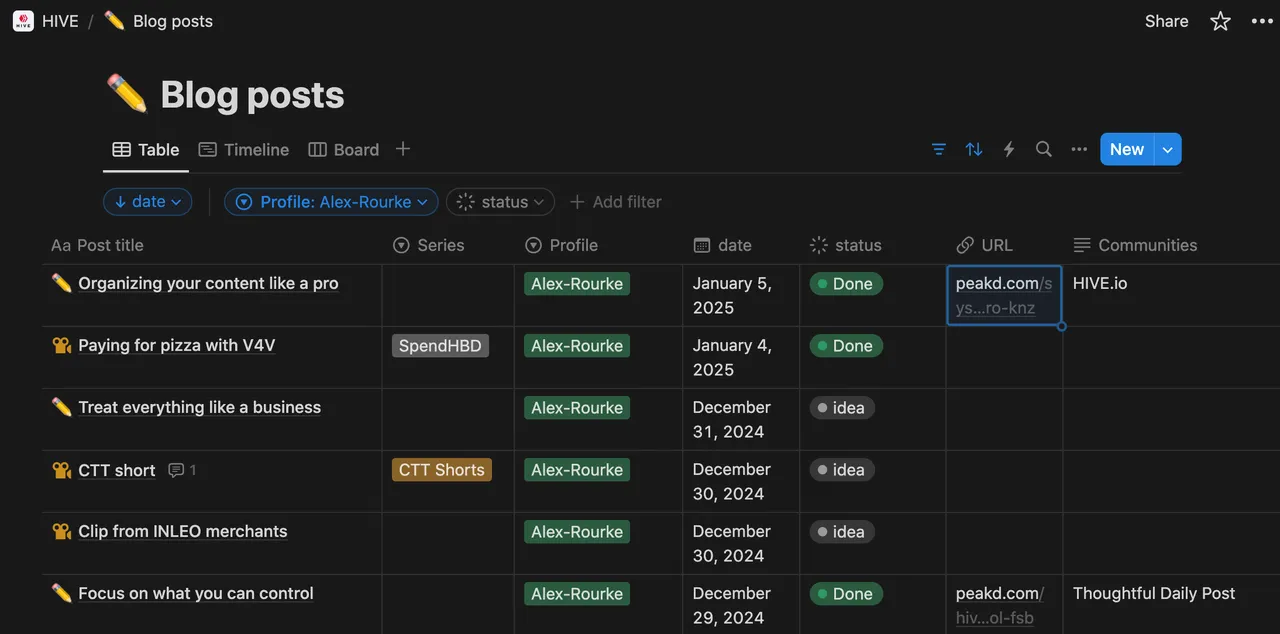Click the search magnifier icon

(1044, 149)
